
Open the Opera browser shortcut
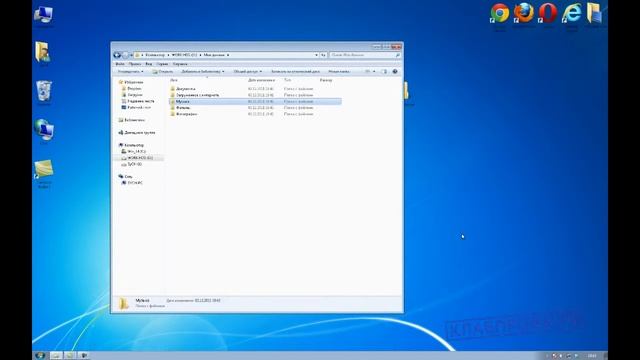click(x=547, y=13)
